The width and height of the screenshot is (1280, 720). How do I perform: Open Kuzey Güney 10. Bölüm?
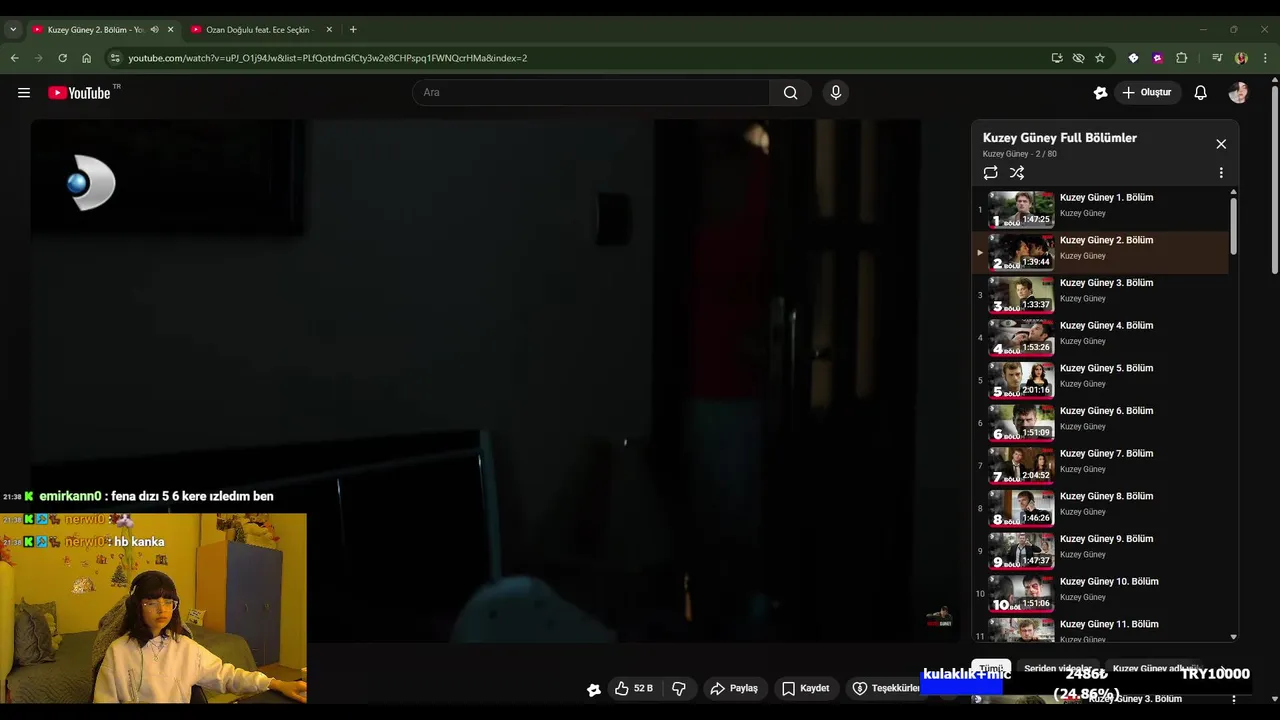(x=1100, y=593)
